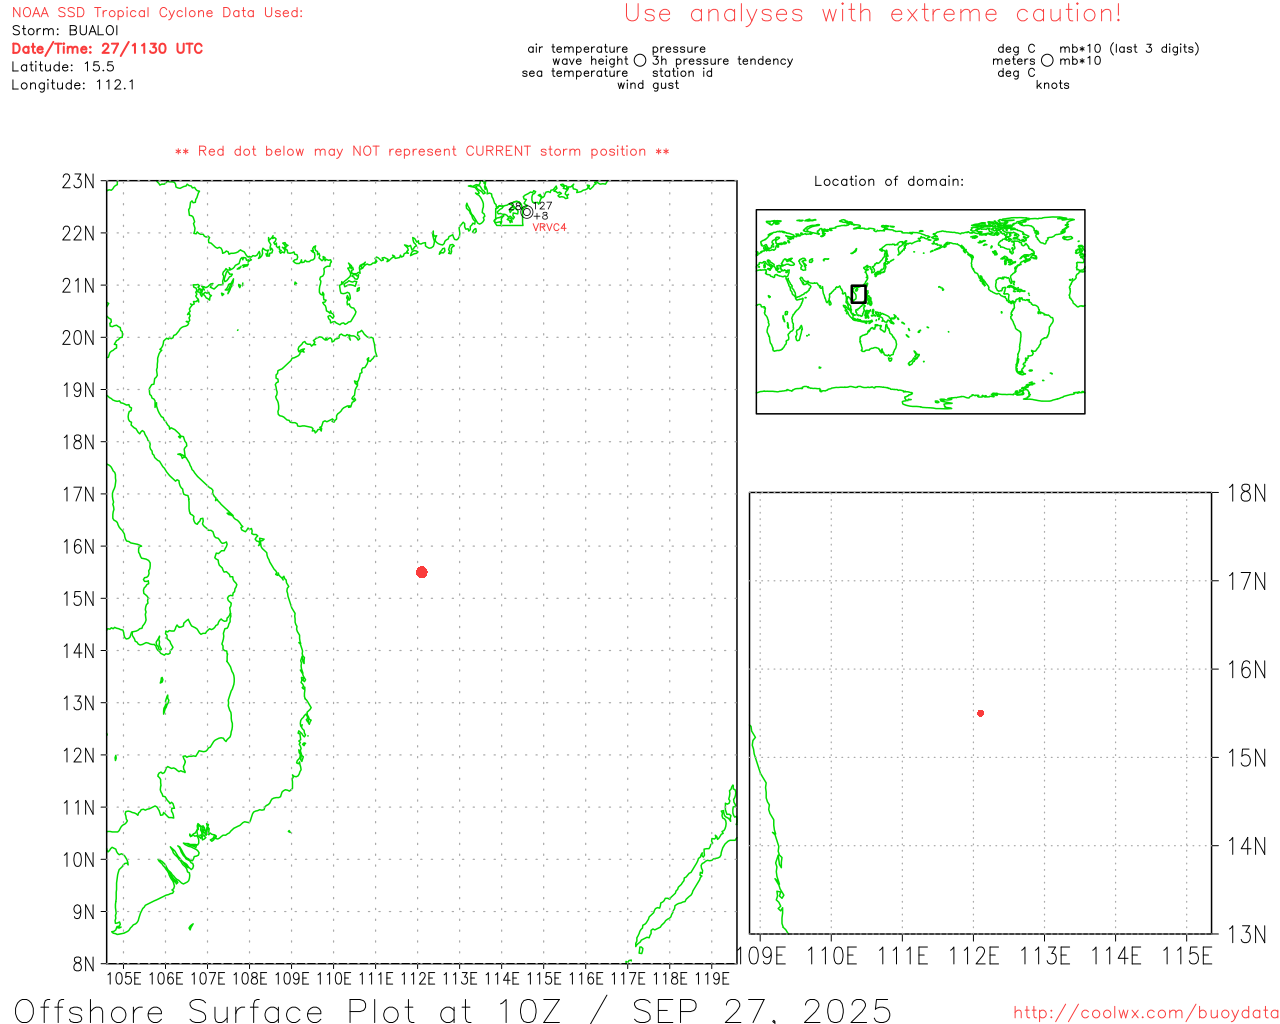Screen dimensions: 1280x1024
Task: Click the red storm position dot on main map
Action: click(421, 572)
